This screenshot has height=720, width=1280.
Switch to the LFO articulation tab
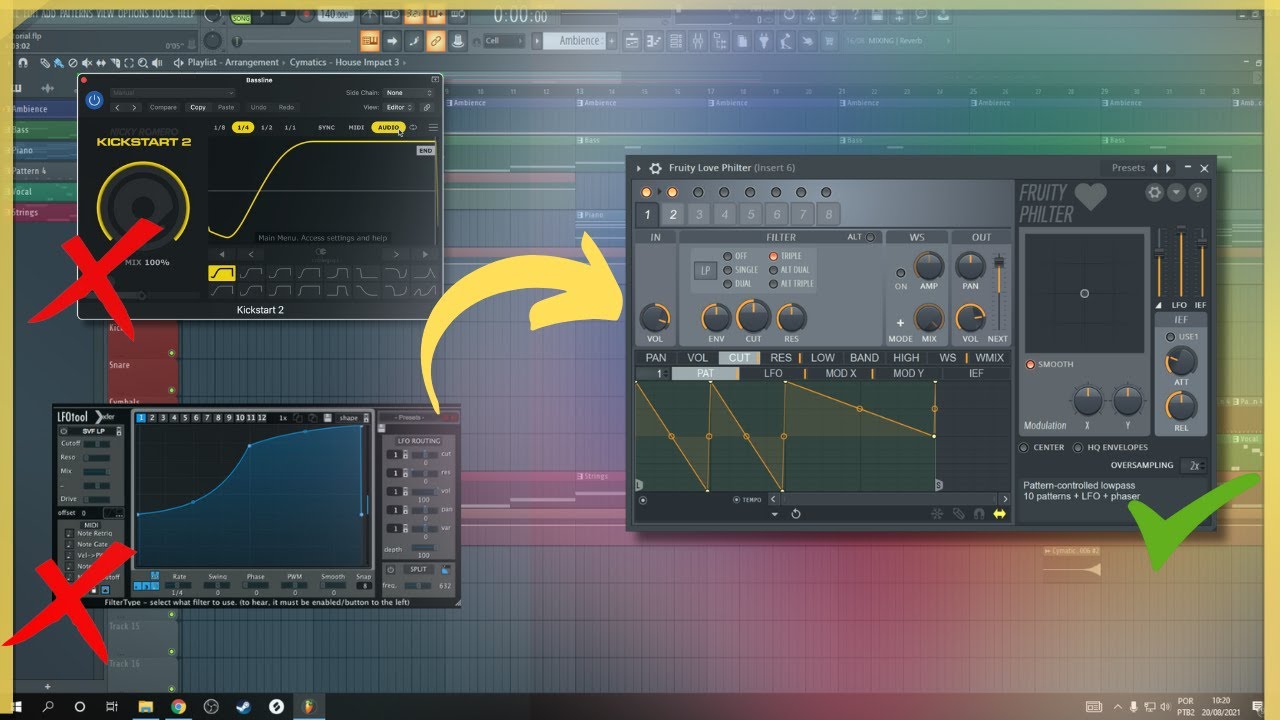(x=773, y=373)
